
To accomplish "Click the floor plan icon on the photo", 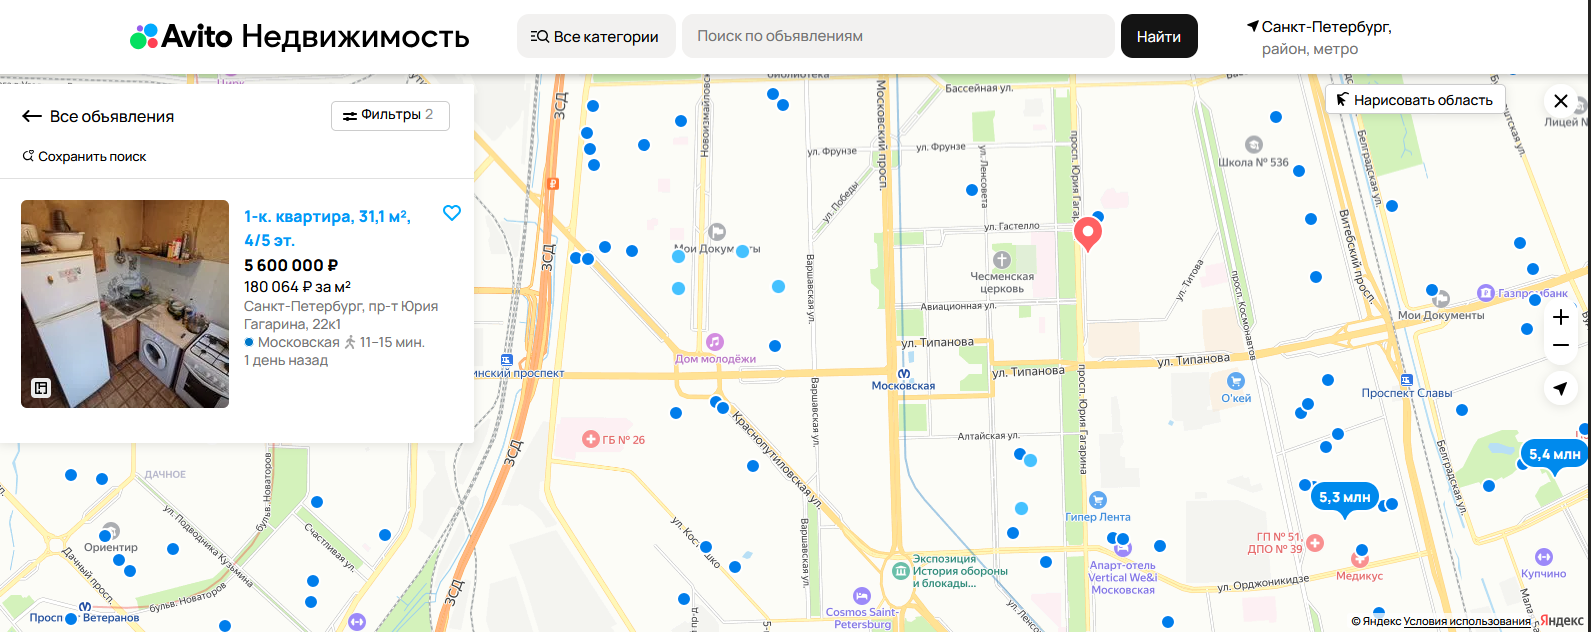I will tap(41, 388).
